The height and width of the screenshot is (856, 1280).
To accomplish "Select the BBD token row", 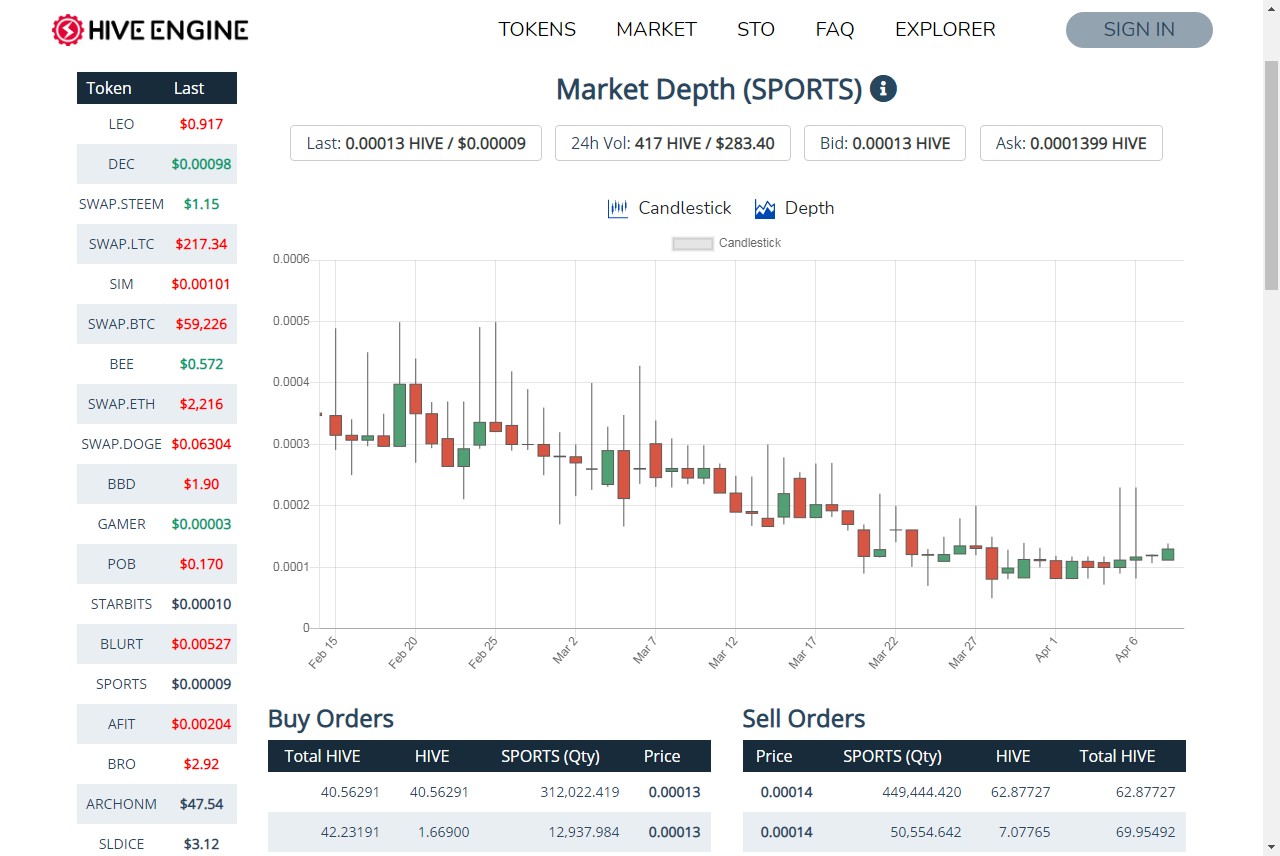I will [x=157, y=484].
